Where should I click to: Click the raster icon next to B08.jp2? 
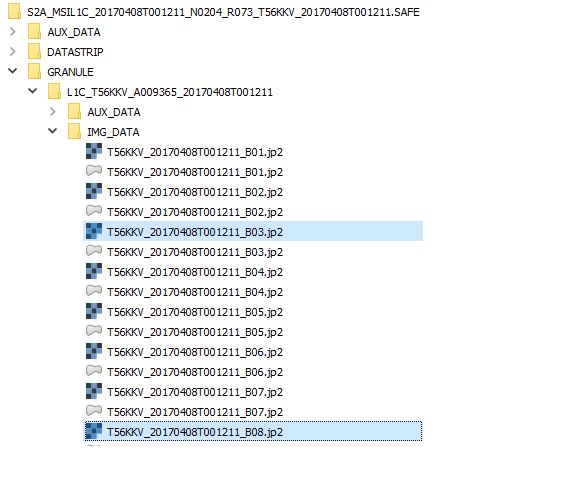click(x=94, y=431)
